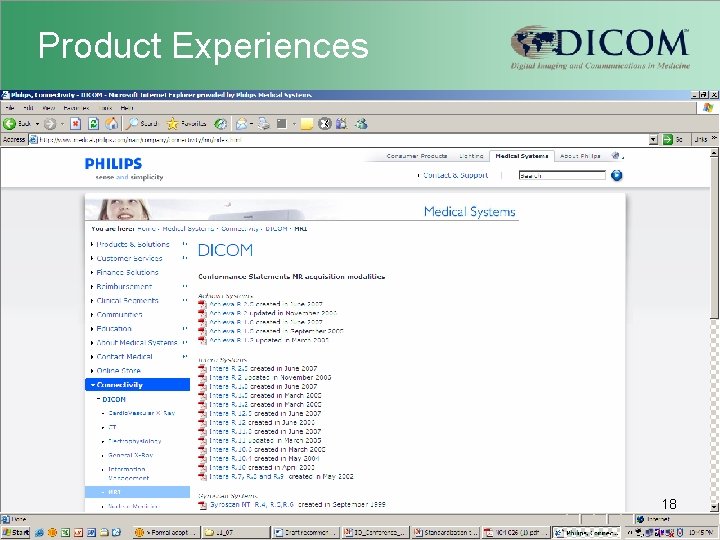Click Contact & Support link

click(455, 175)
